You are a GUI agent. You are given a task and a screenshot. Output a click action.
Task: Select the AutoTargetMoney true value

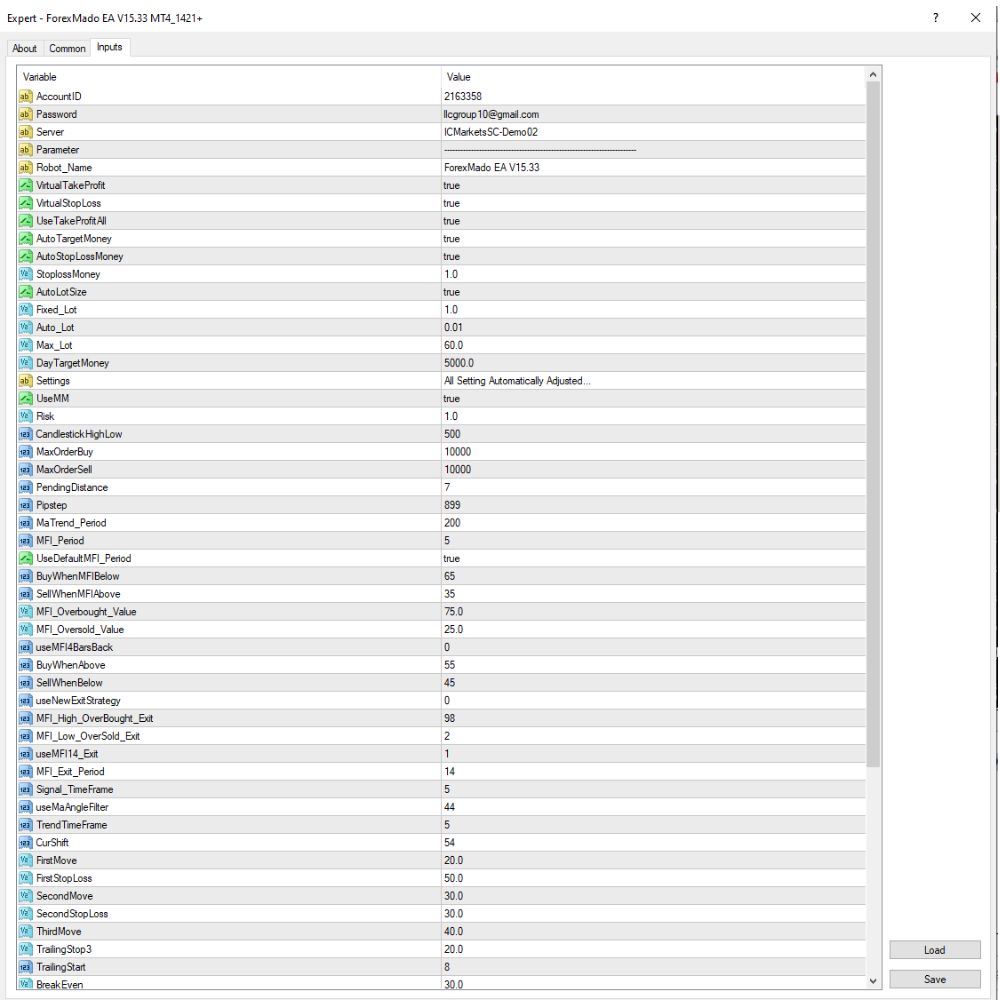[452, 239]
